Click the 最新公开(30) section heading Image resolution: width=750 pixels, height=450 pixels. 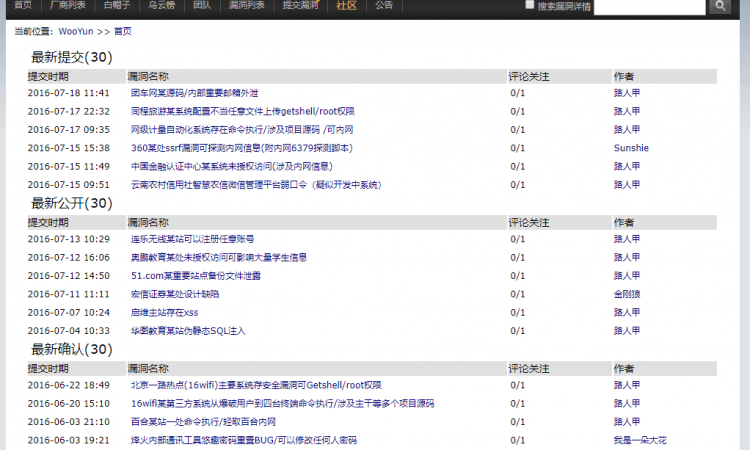click(x=72, y=203)
